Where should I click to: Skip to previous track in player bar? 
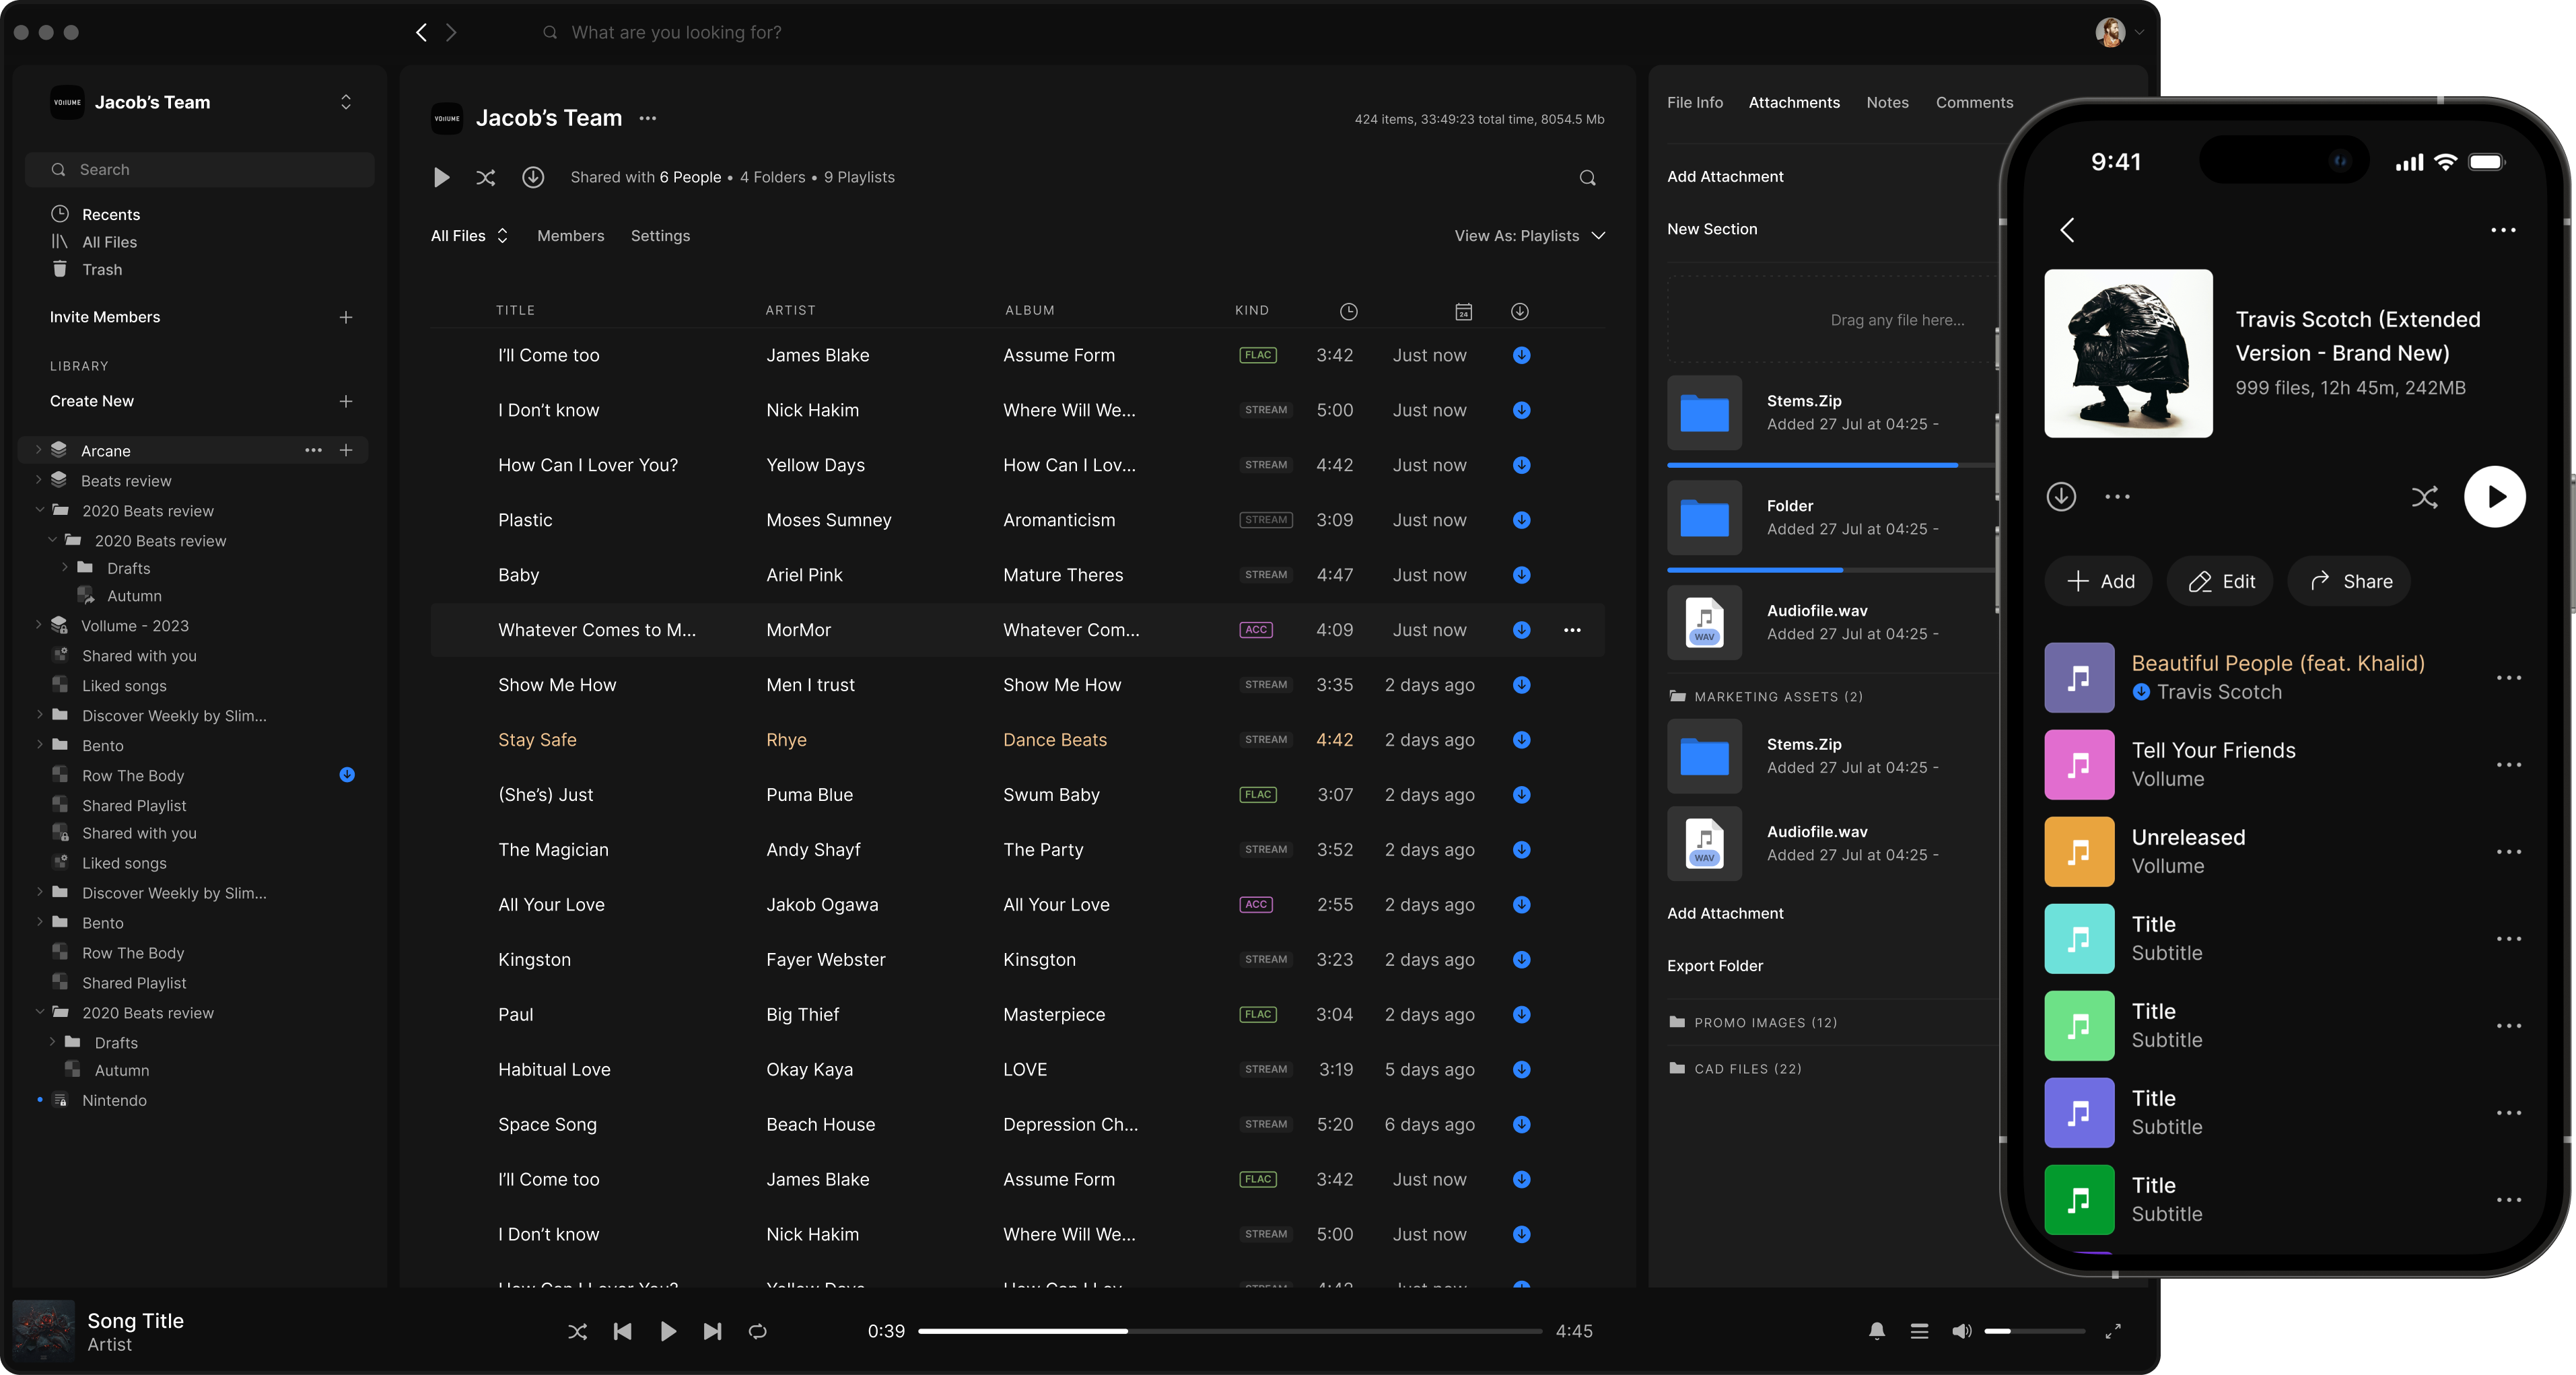click(x=622, y=1331)
